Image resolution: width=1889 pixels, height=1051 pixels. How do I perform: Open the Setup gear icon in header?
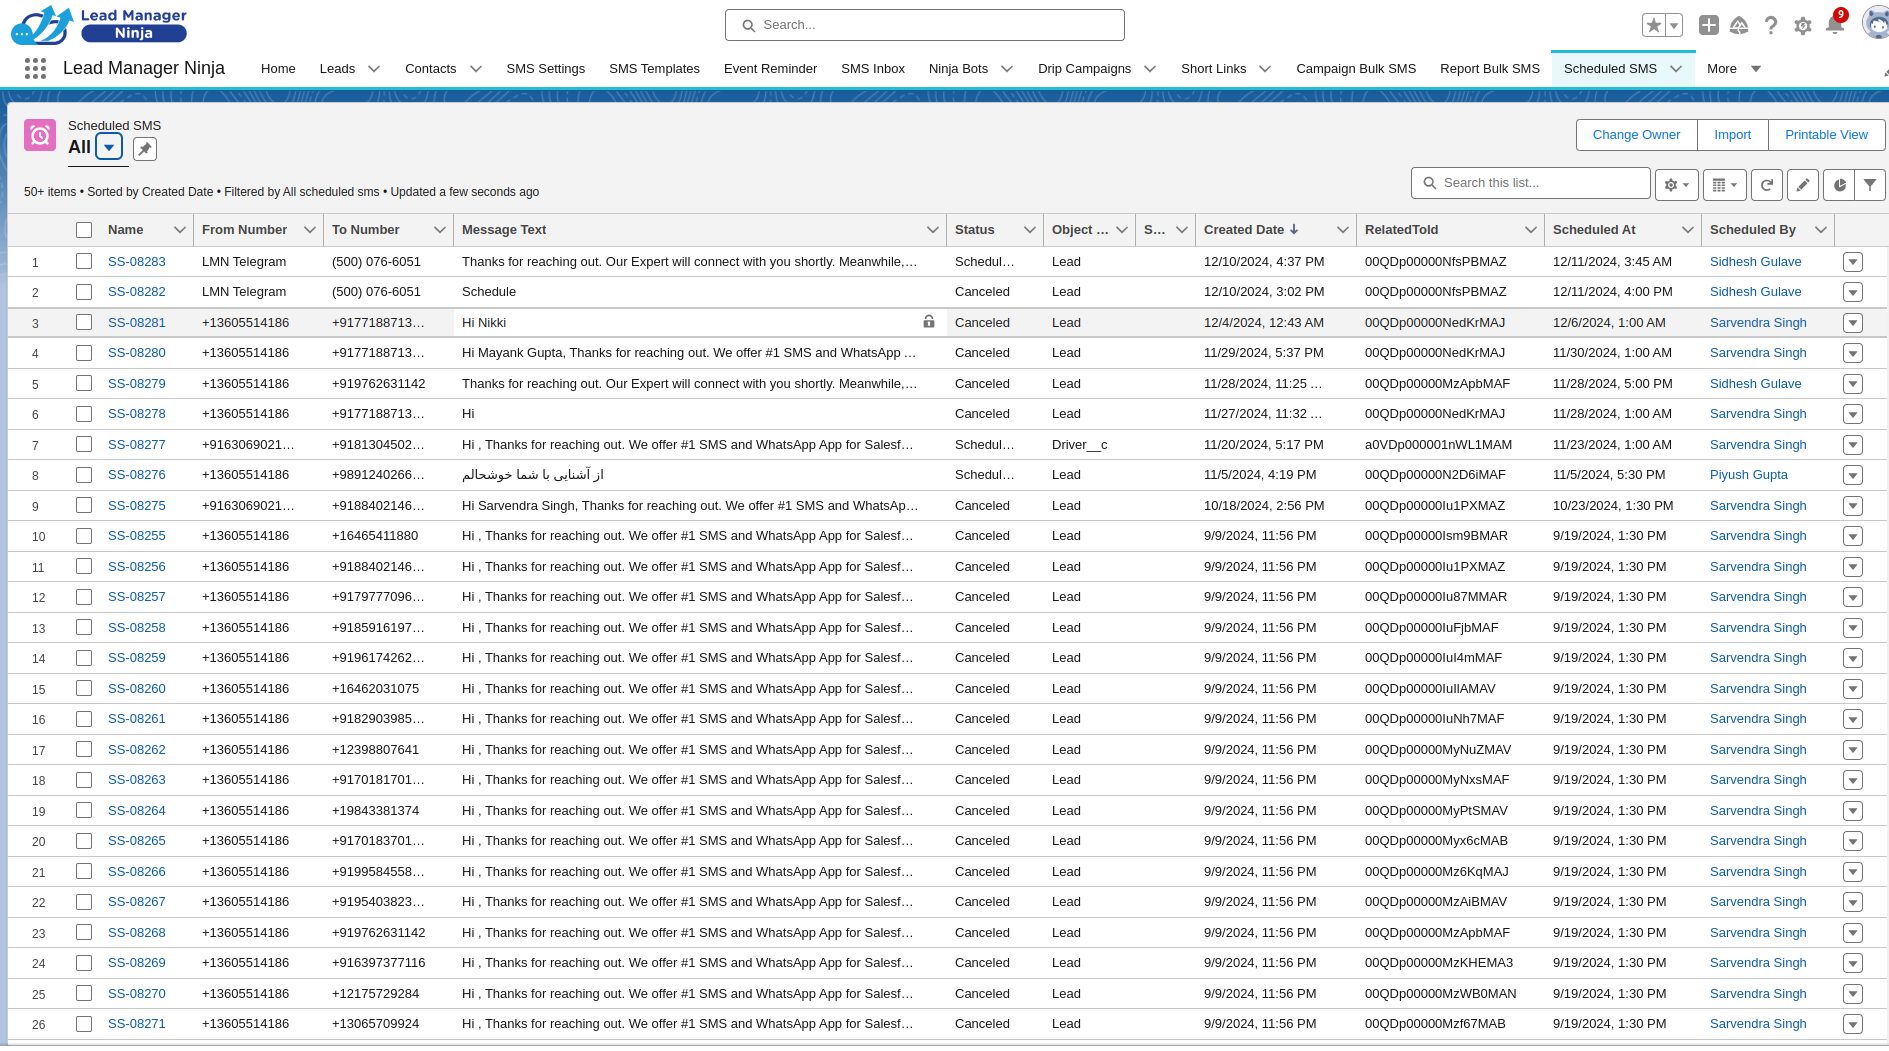[1802, 26]
